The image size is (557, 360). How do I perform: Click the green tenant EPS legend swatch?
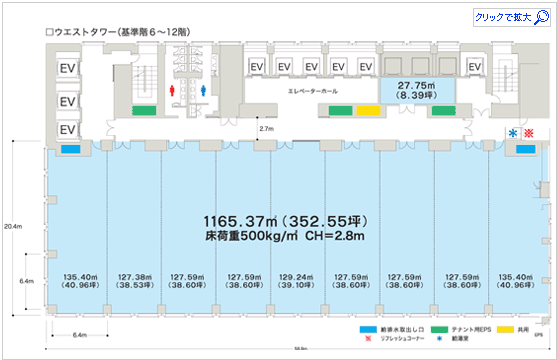click(x=439, y=329)
